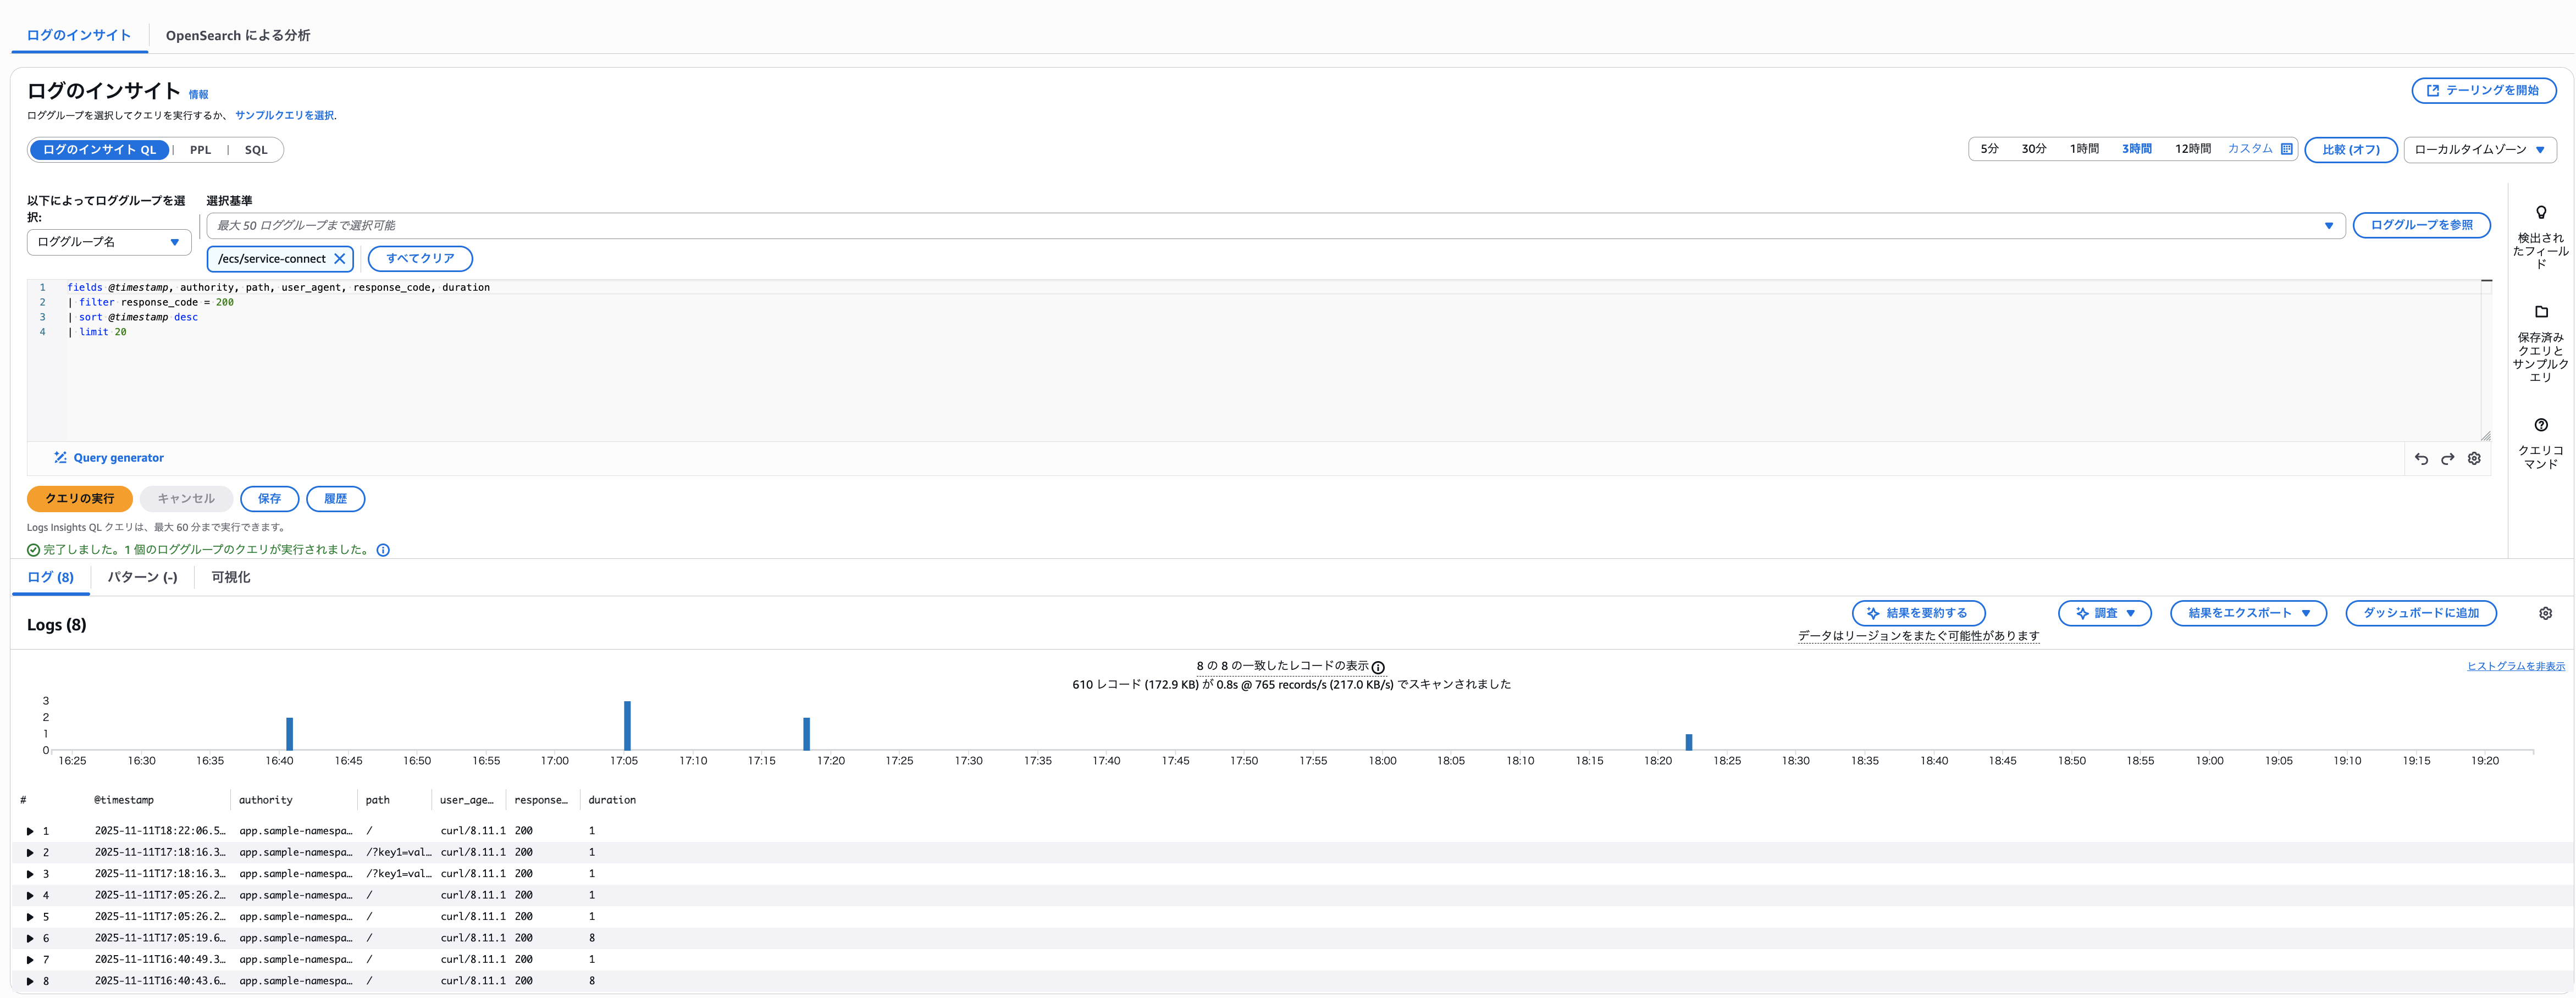This screenshot has width=2576, height=998.
Task: Click the run query (クエリの実行) button
Action: tap(80, 498)
